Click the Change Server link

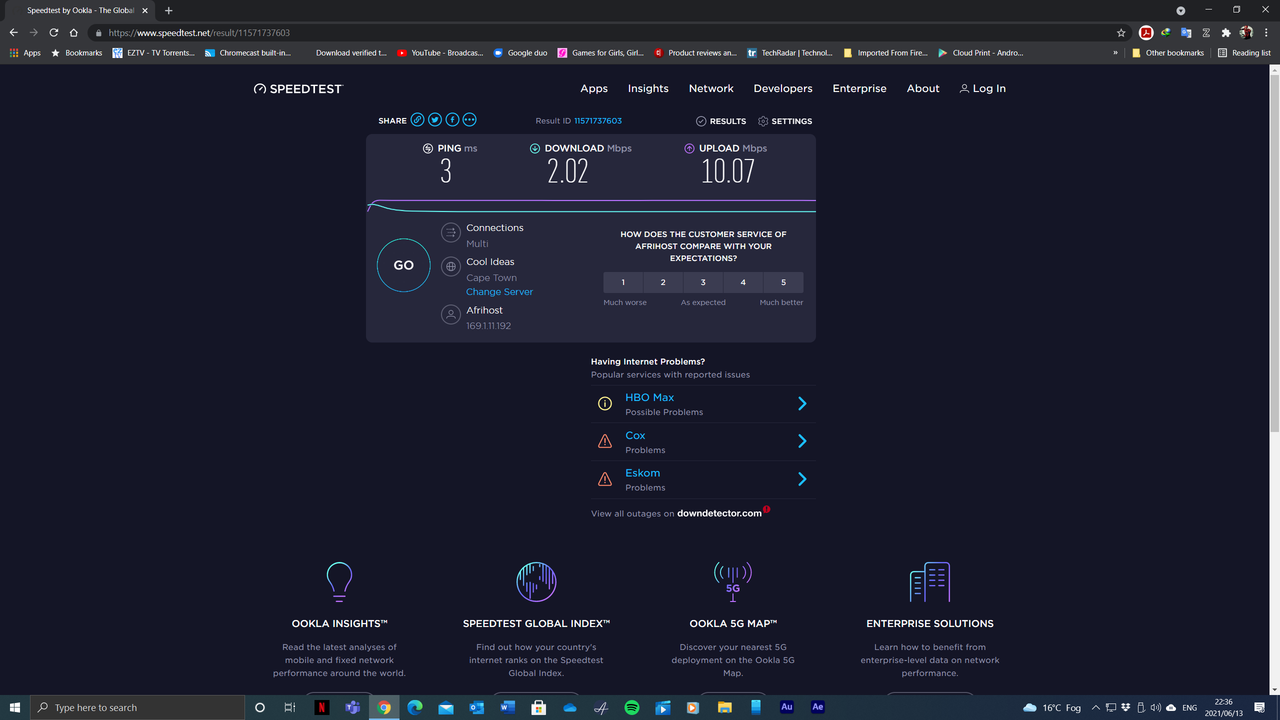pos(499,292)
